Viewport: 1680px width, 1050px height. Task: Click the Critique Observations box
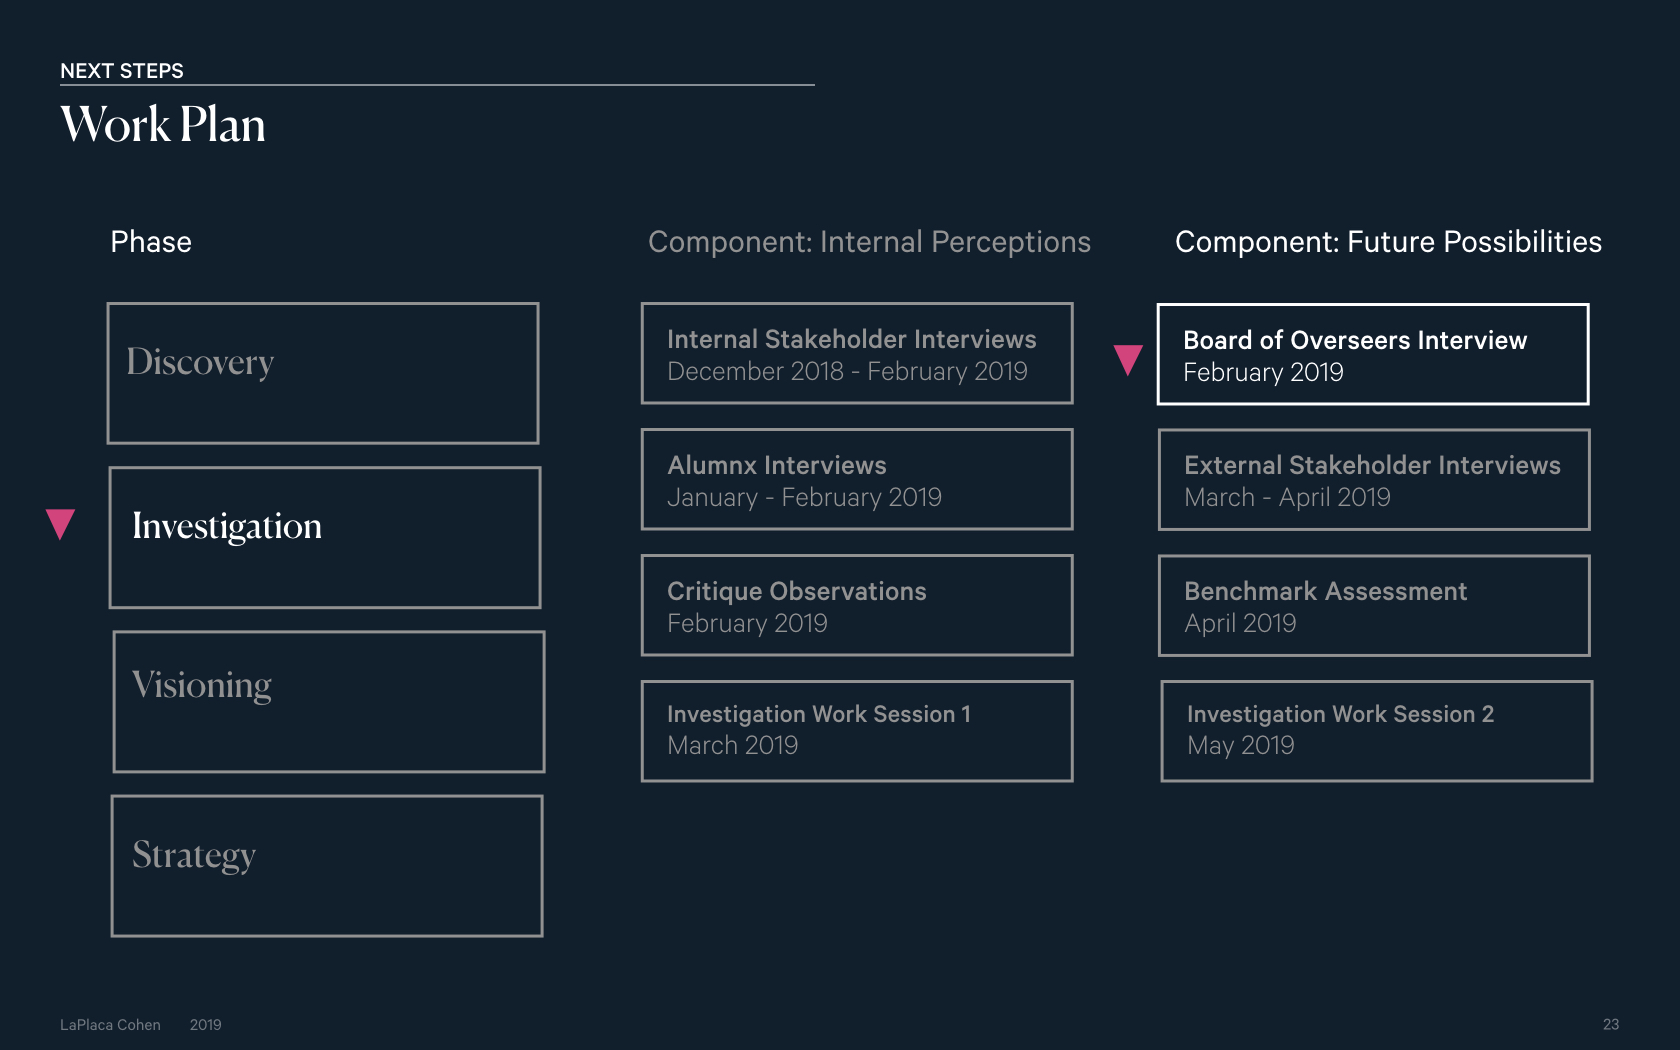857,605
